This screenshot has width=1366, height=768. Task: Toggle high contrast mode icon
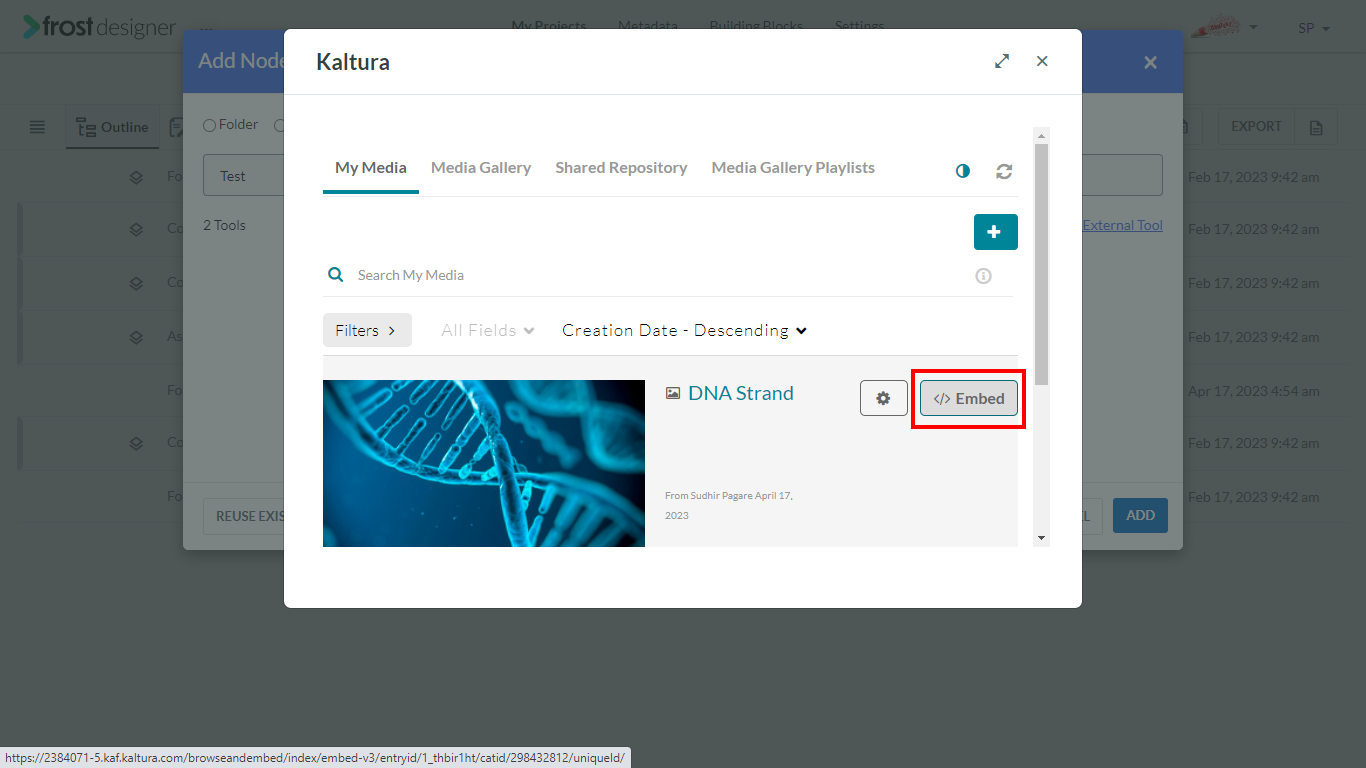tap(962, 171)
